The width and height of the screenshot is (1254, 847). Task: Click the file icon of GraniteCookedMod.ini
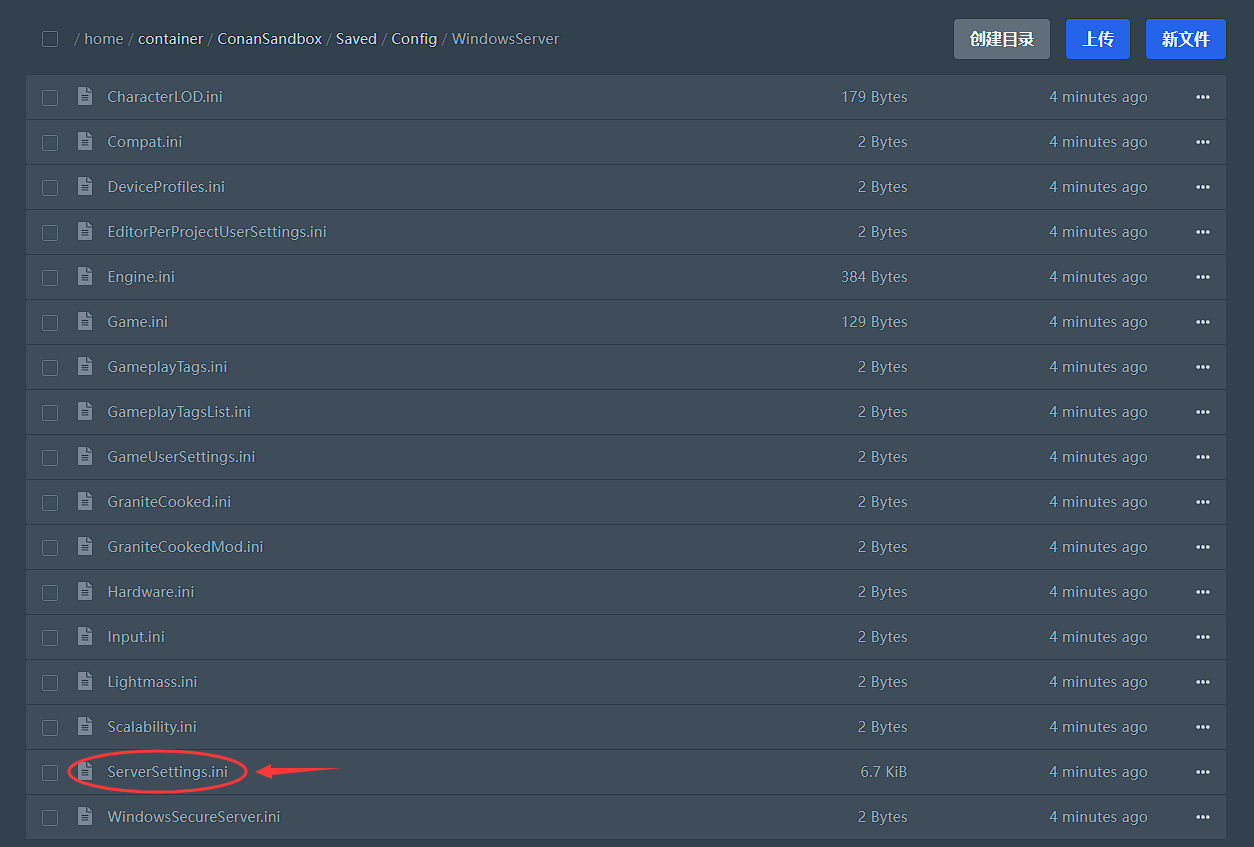(85, 546)
